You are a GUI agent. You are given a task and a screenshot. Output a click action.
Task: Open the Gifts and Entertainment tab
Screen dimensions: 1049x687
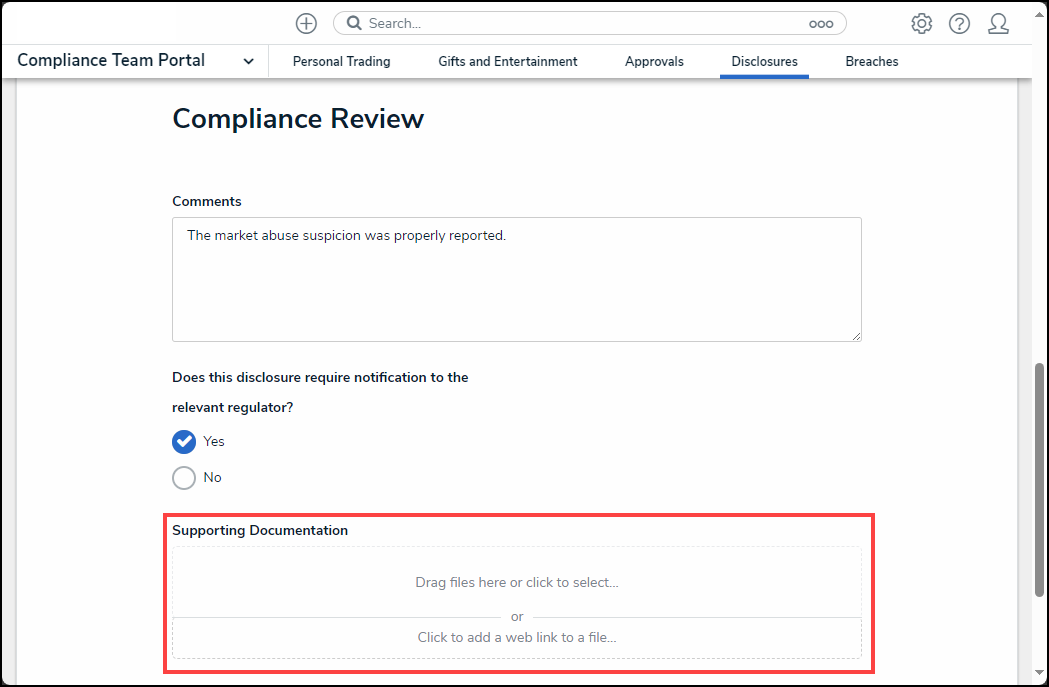(x=507, y=62)
